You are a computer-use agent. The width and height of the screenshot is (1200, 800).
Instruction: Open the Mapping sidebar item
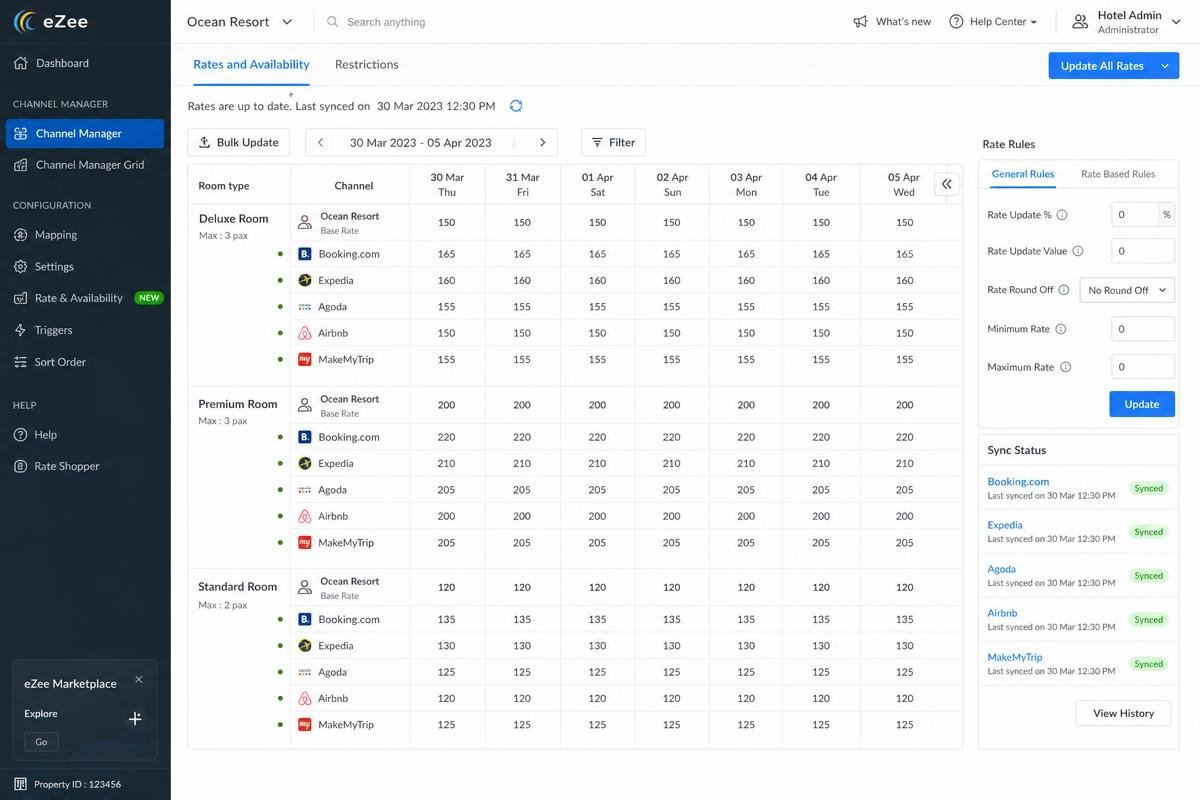point(85,235)
